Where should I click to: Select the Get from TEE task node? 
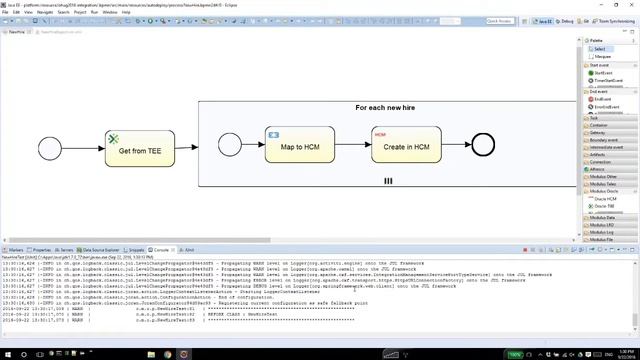[140, 149]
